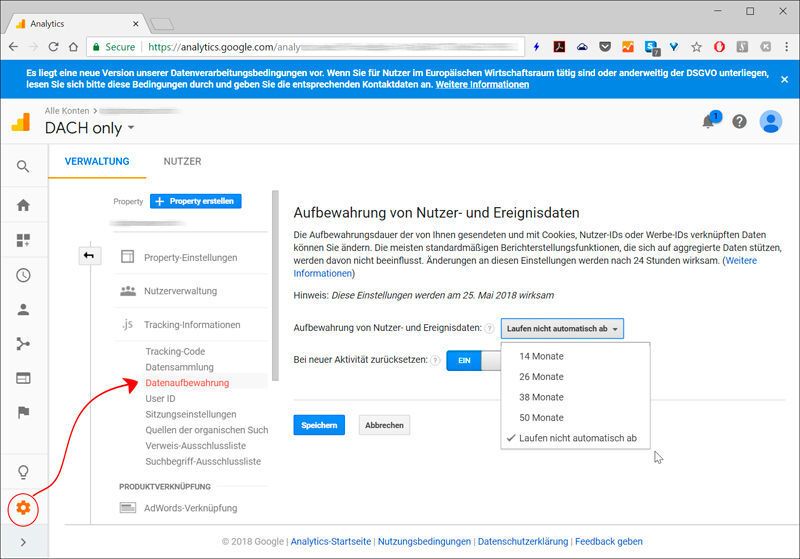800x559 pixels.
Task: Open the user account avatar
Action: pos(770,121)
